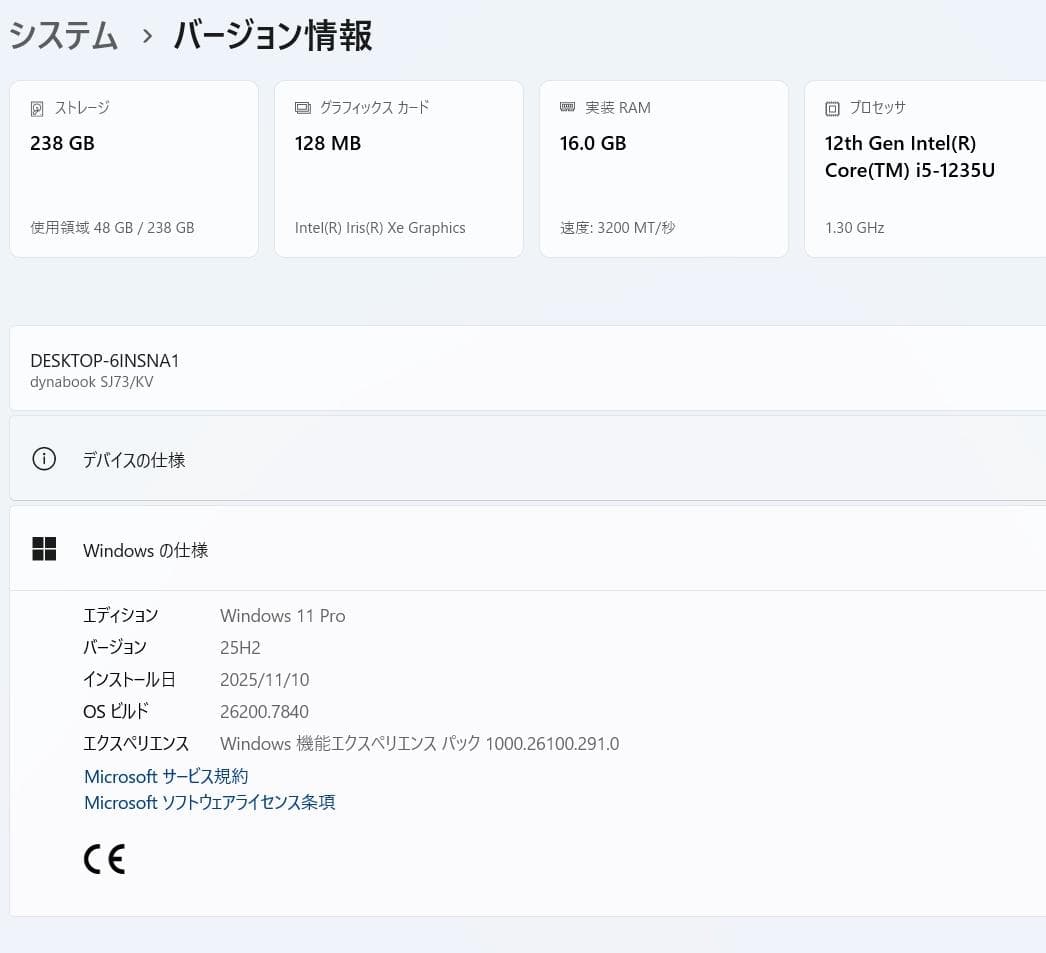Screen dimensions: 1046x953
Task: Open Microsoft ソフトウェアライセンス条項 link
Action: coord(209,802)
